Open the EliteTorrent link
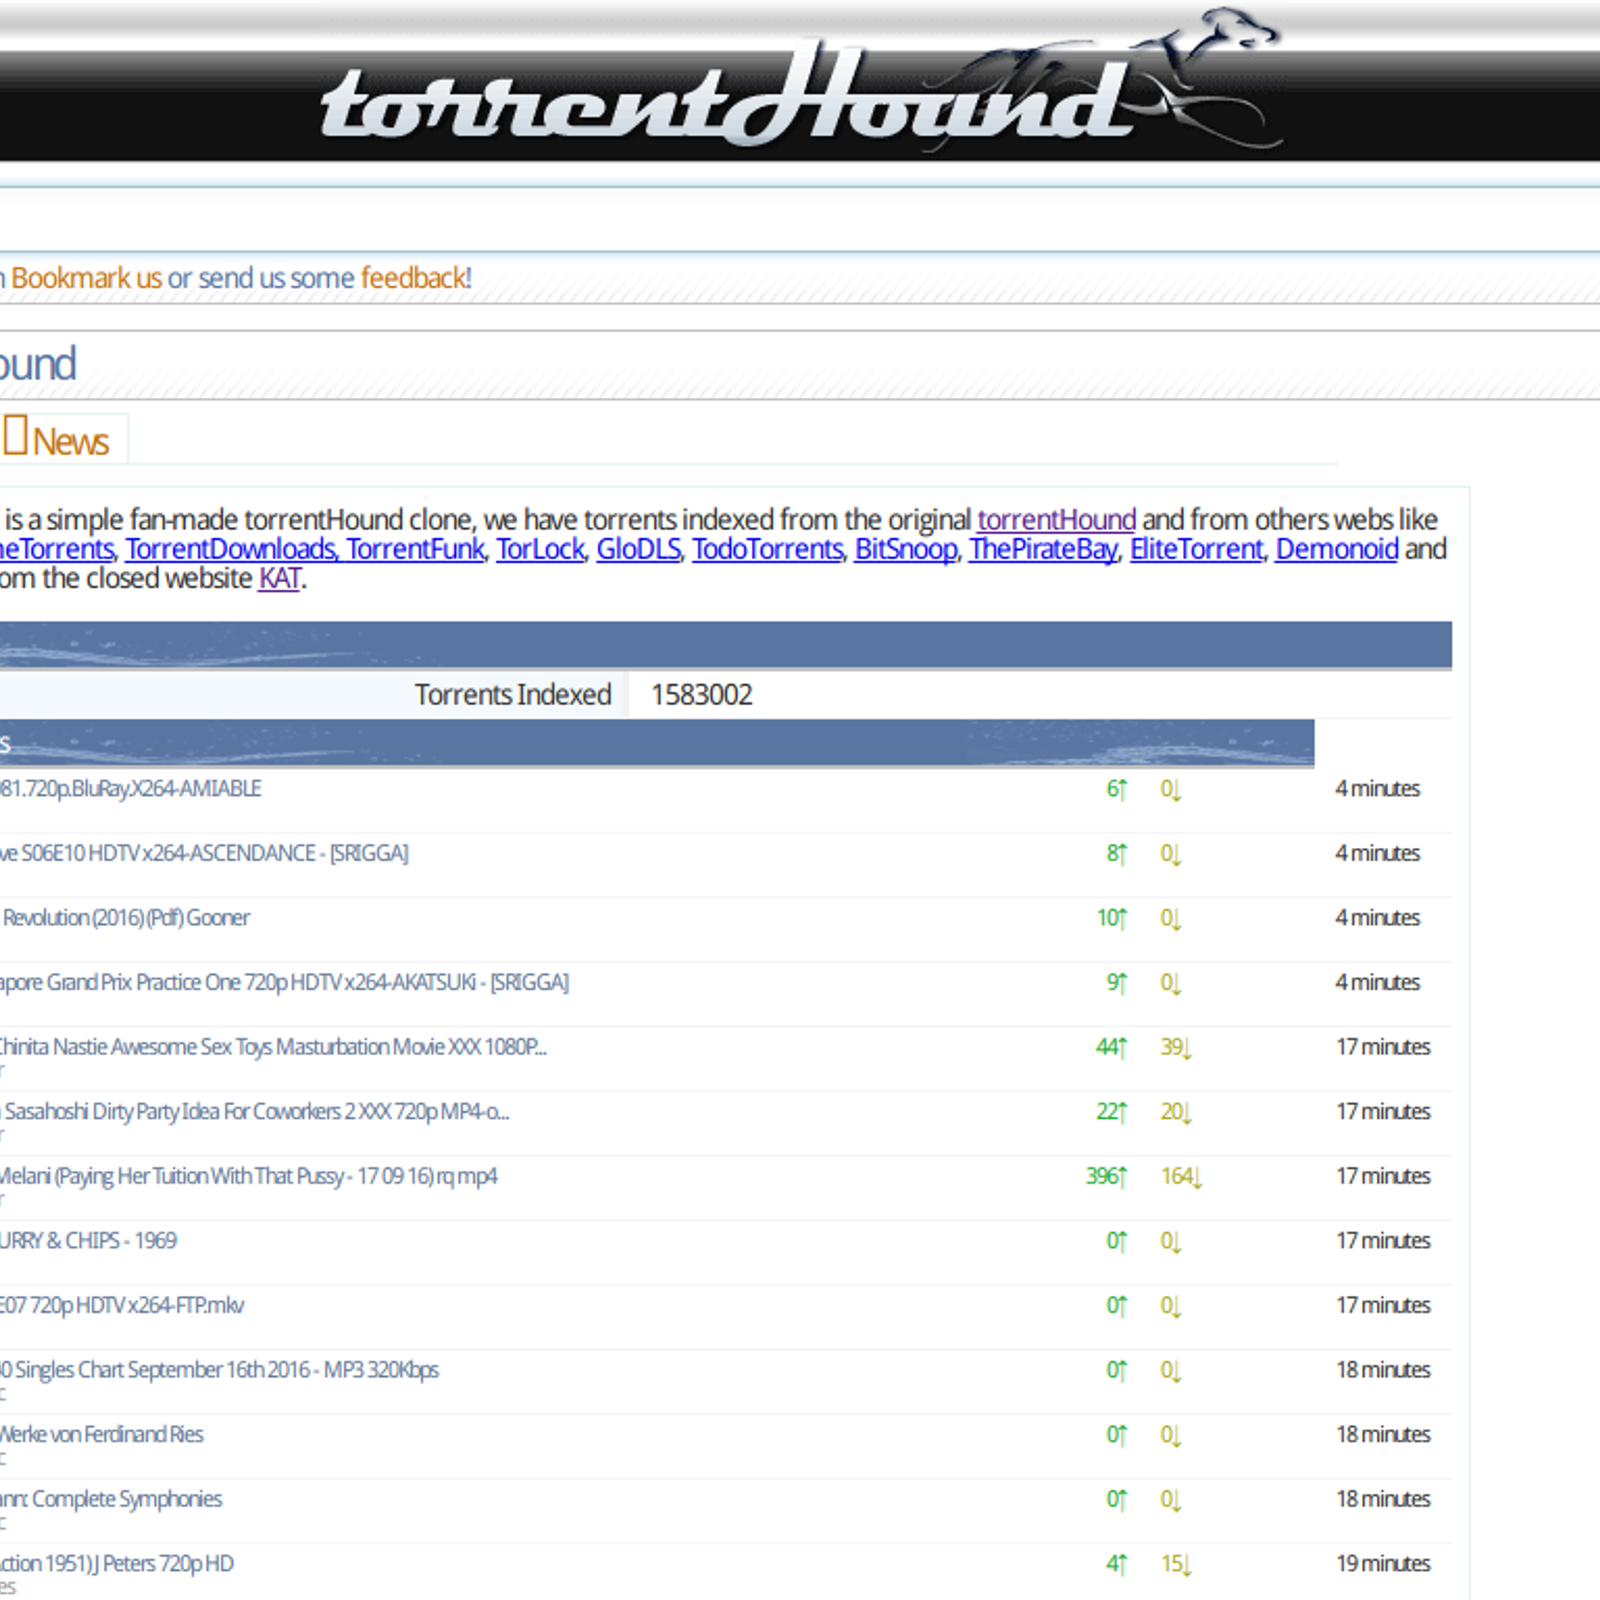The image size is (1600, 1600). coord(1196,549)
